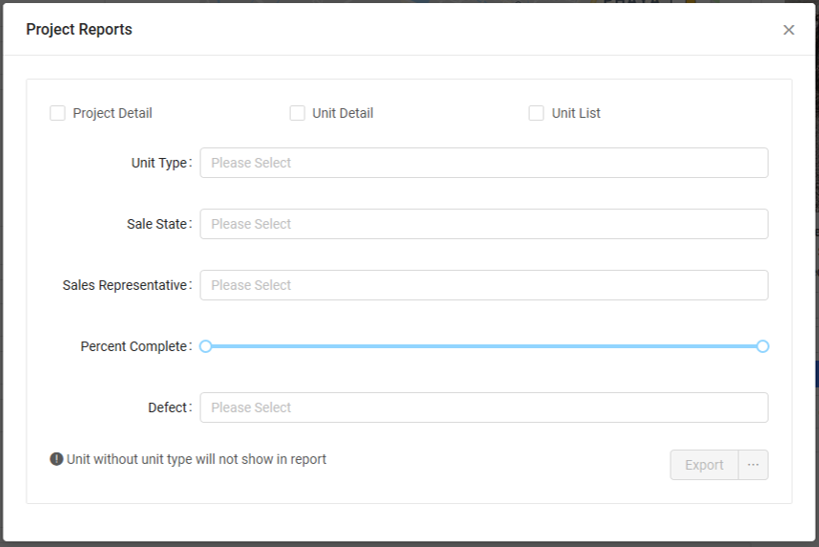Click the Unit Type field label
This screenshot has width=819, height=547.
[159, 163]
